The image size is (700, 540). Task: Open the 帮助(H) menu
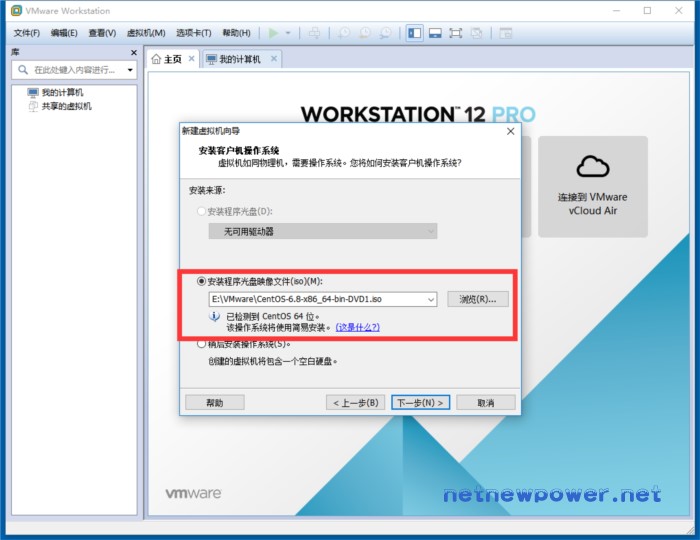237,33
